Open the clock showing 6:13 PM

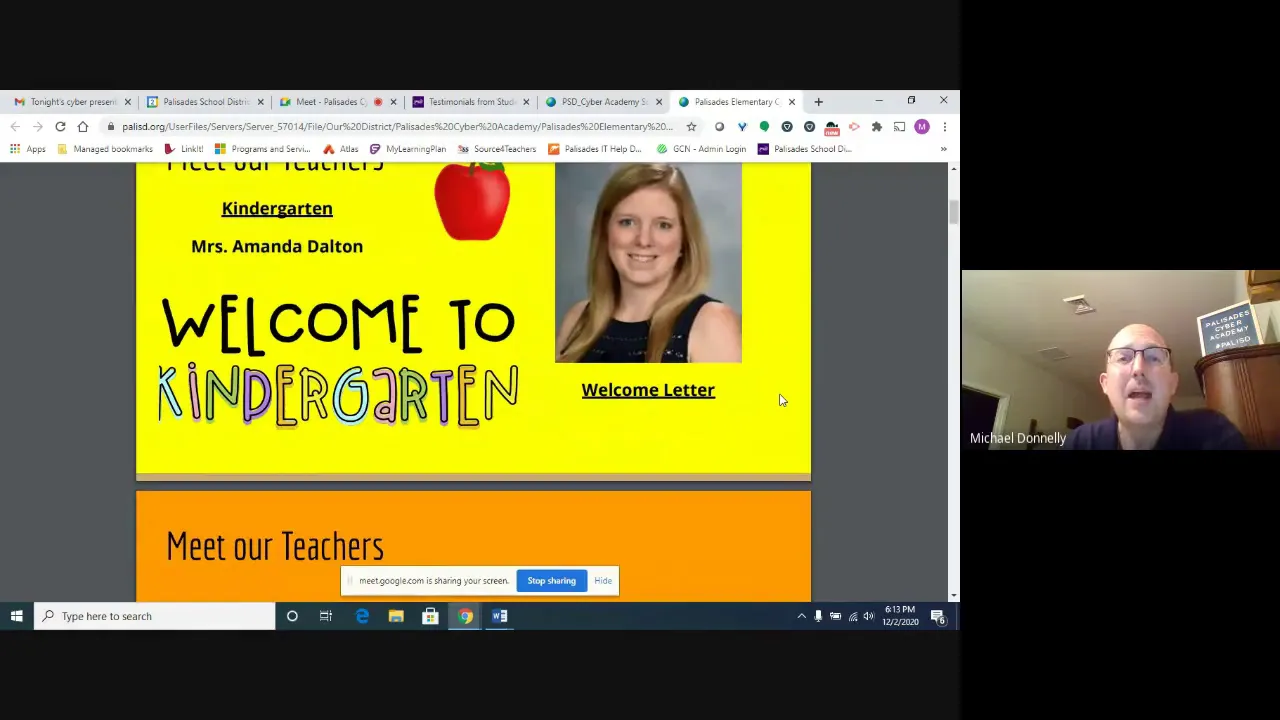[900, 616]
